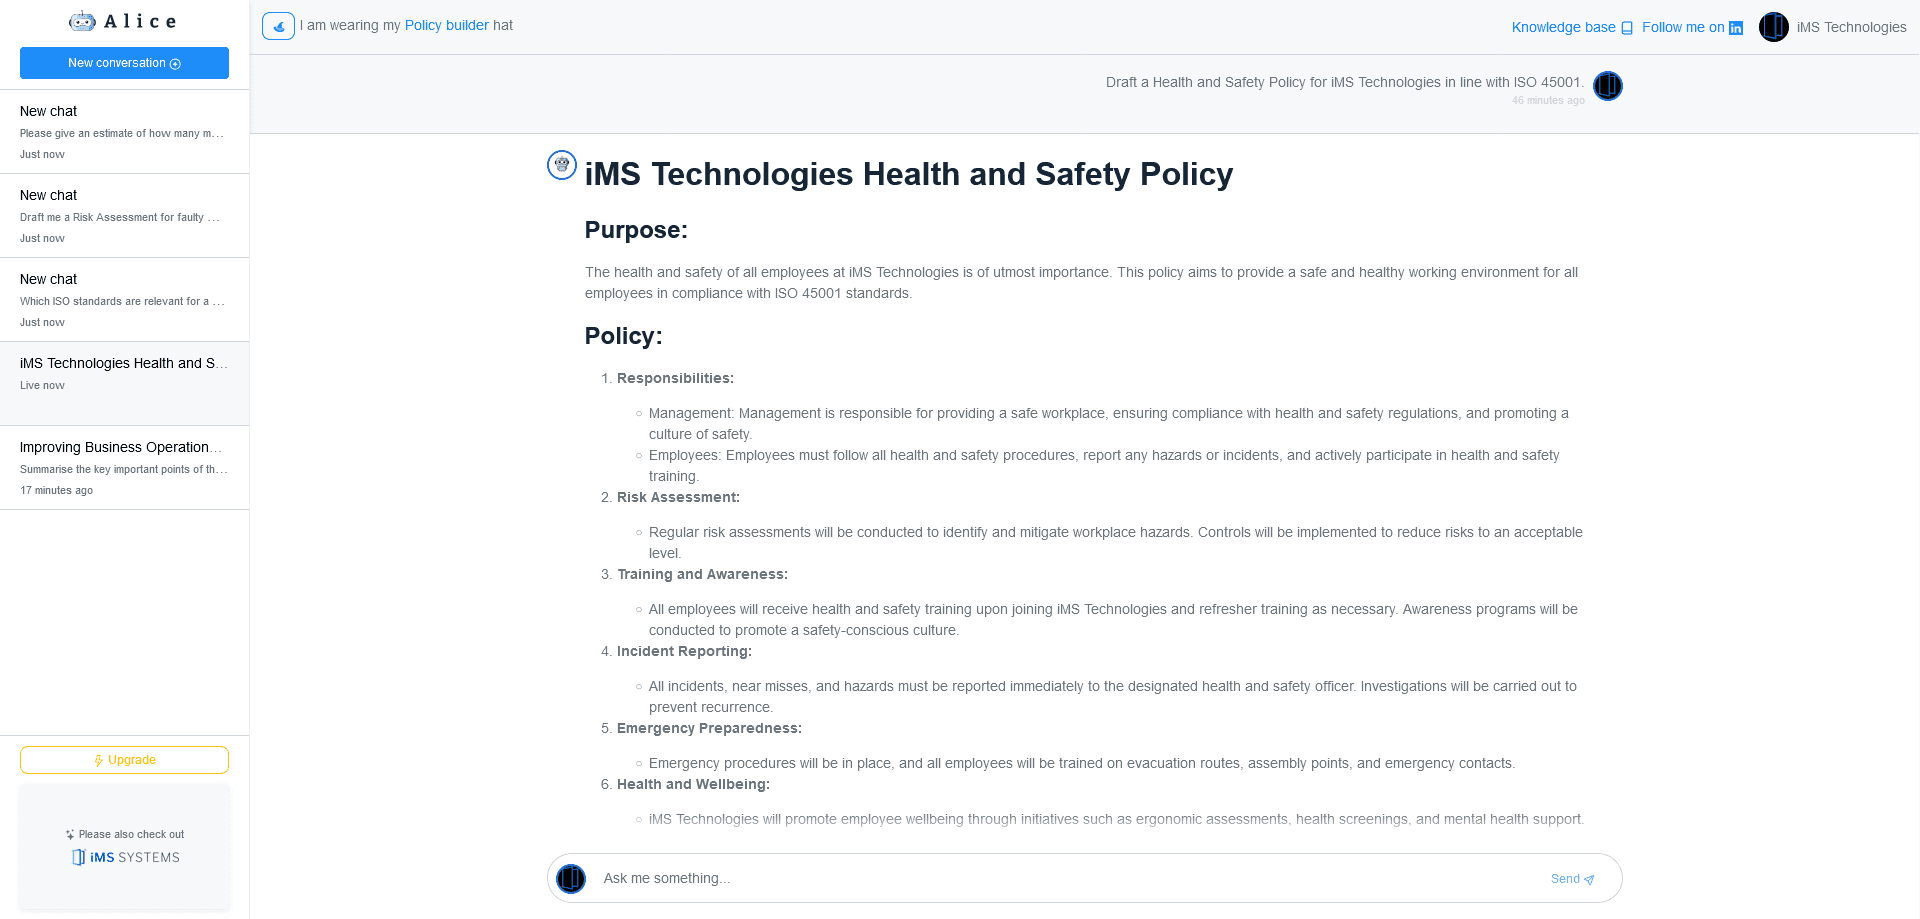1920x919 pixels.
Task: Click iMS Technologies profile avatar in header
Action: [x=1774, y=27]
